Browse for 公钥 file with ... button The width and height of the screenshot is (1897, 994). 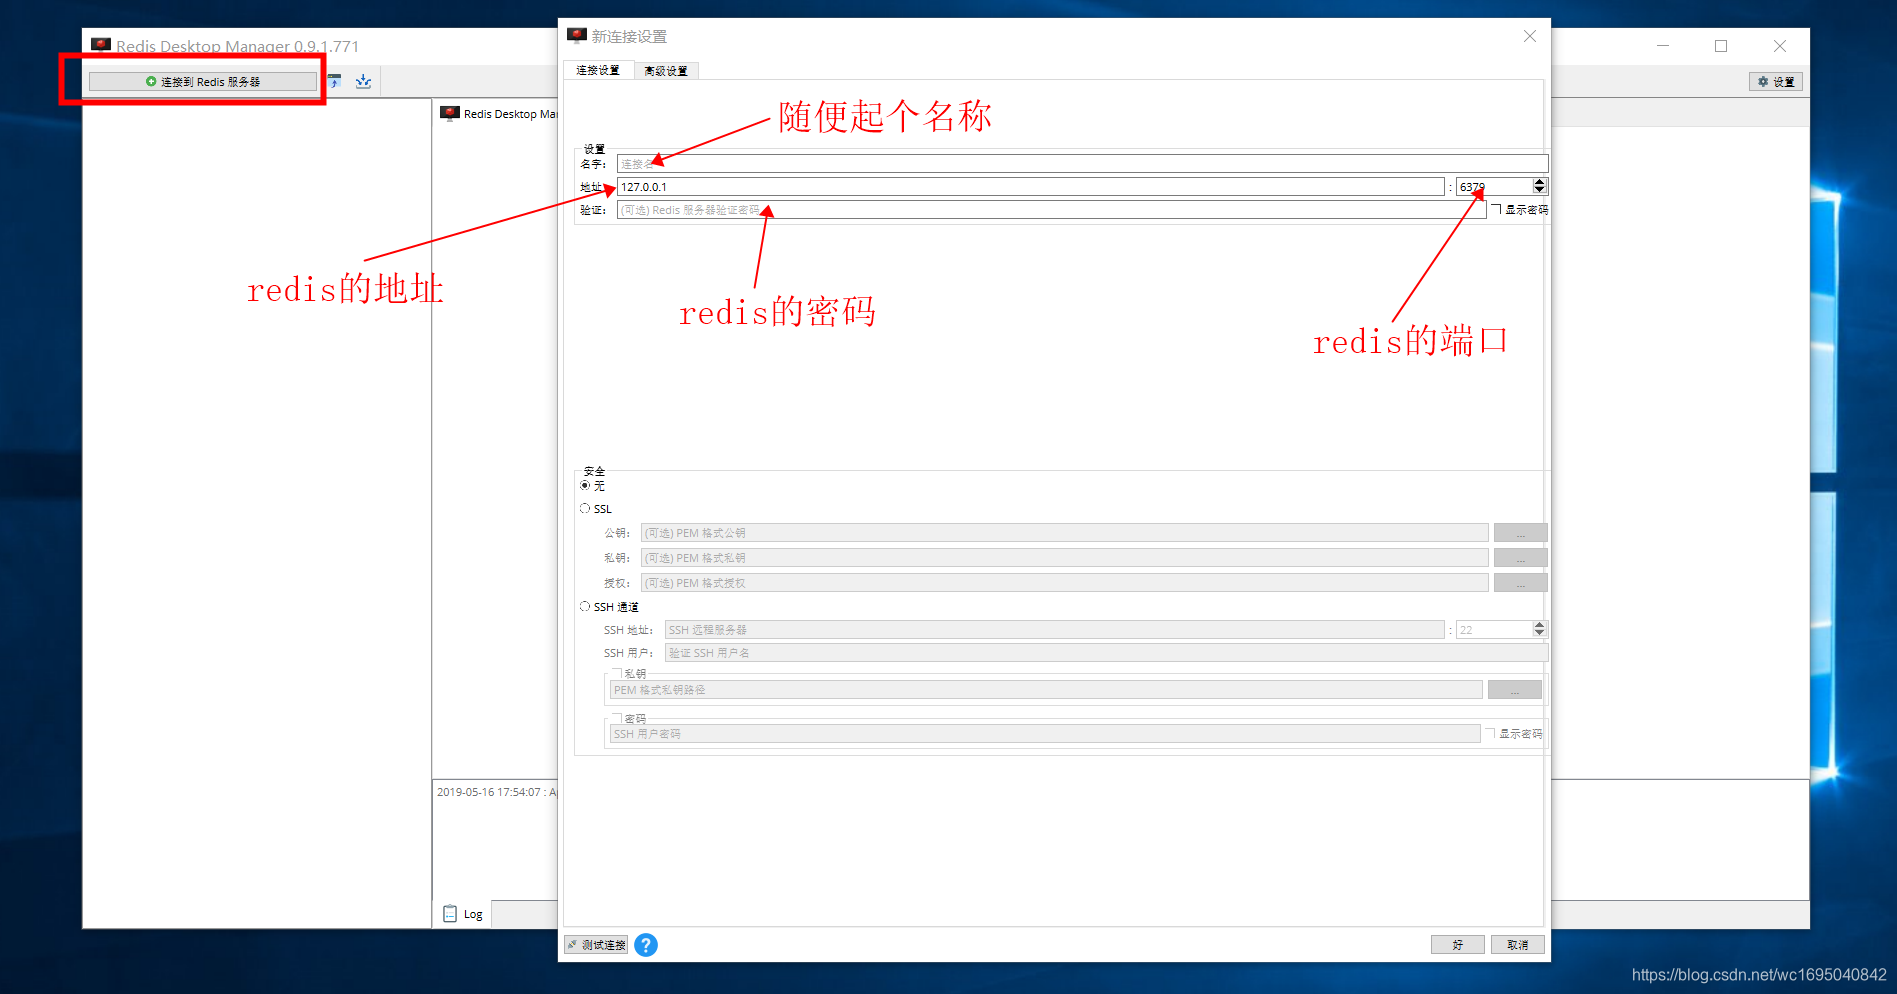click(x=1520, y=533)
